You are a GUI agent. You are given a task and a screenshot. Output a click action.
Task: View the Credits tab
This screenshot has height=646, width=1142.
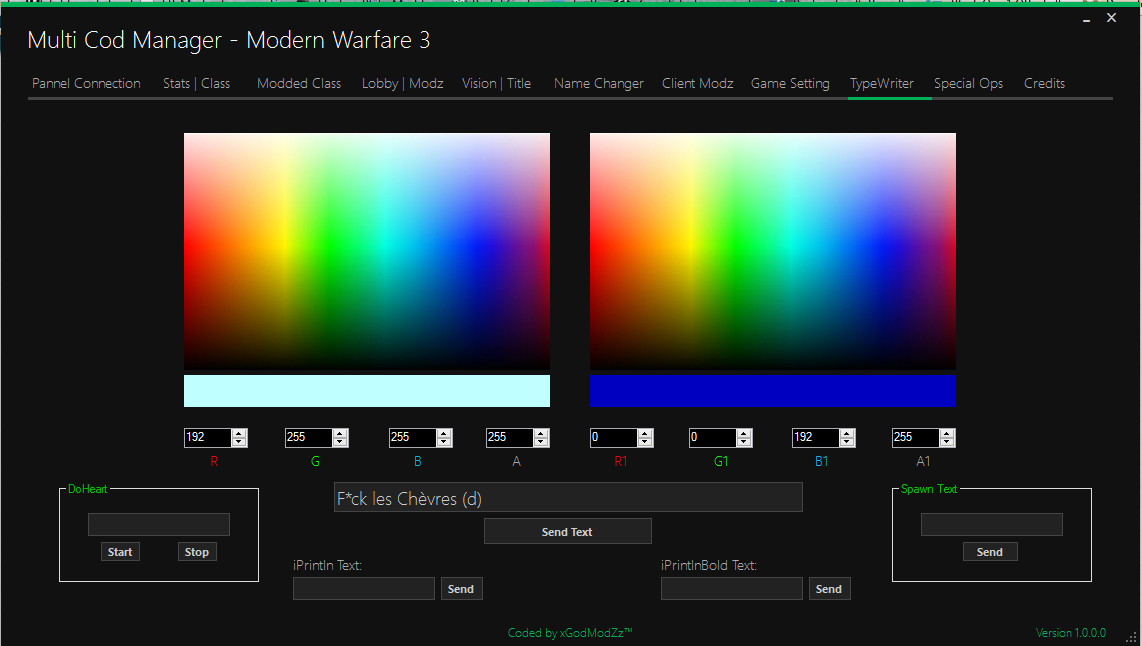(x=1044, y=84)
